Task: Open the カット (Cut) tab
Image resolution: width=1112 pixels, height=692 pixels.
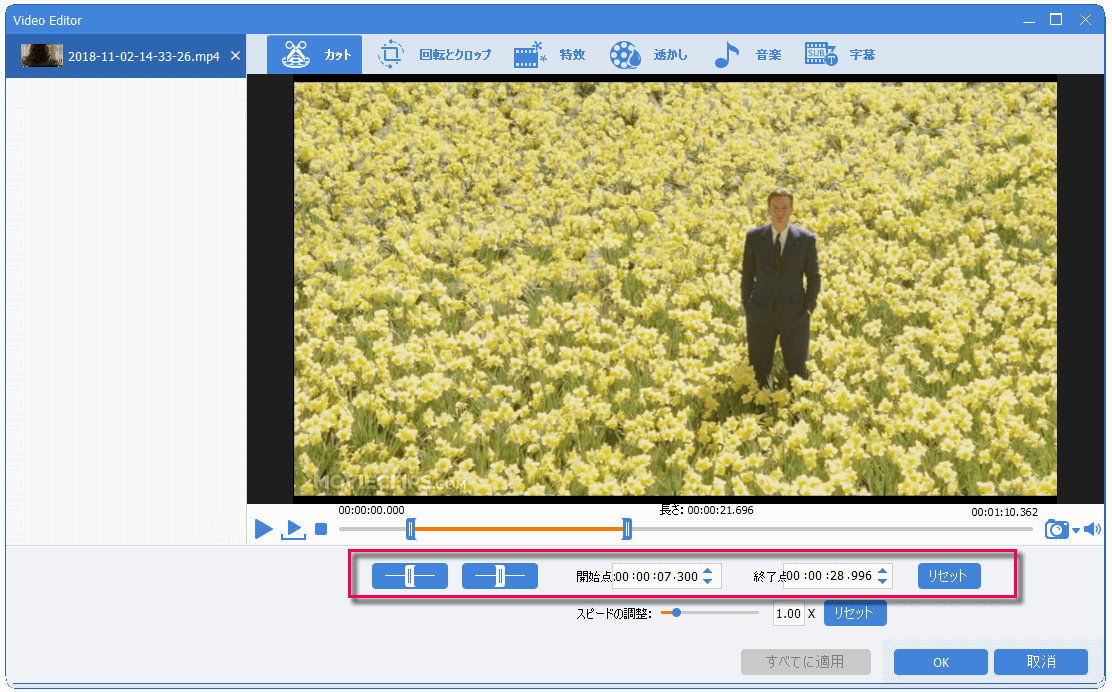Action: click(315, 55)
